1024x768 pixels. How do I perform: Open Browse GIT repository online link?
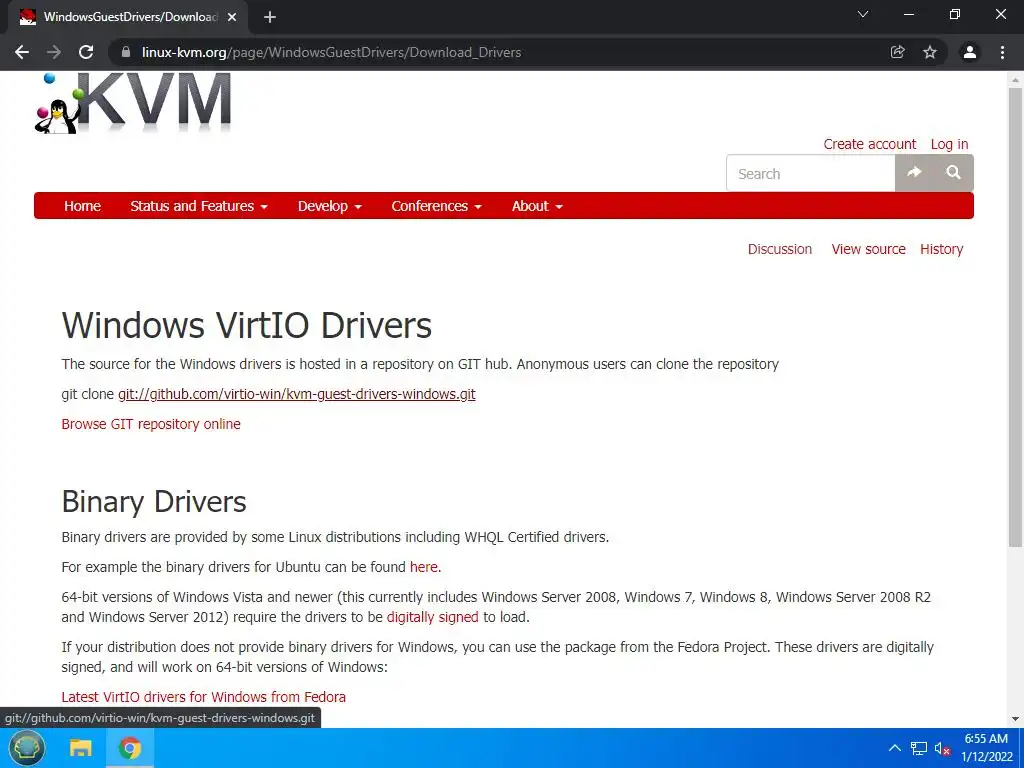coord(151,424)
